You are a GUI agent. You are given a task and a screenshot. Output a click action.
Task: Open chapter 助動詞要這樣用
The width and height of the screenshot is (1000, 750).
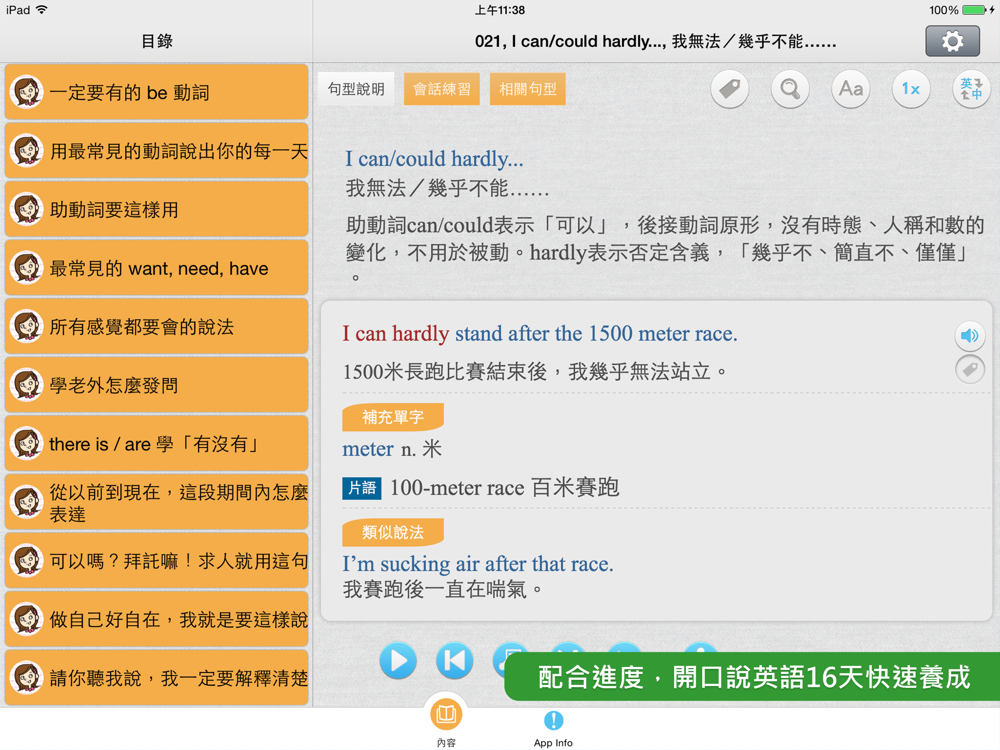pyautogui.click(x=156, y=209)
